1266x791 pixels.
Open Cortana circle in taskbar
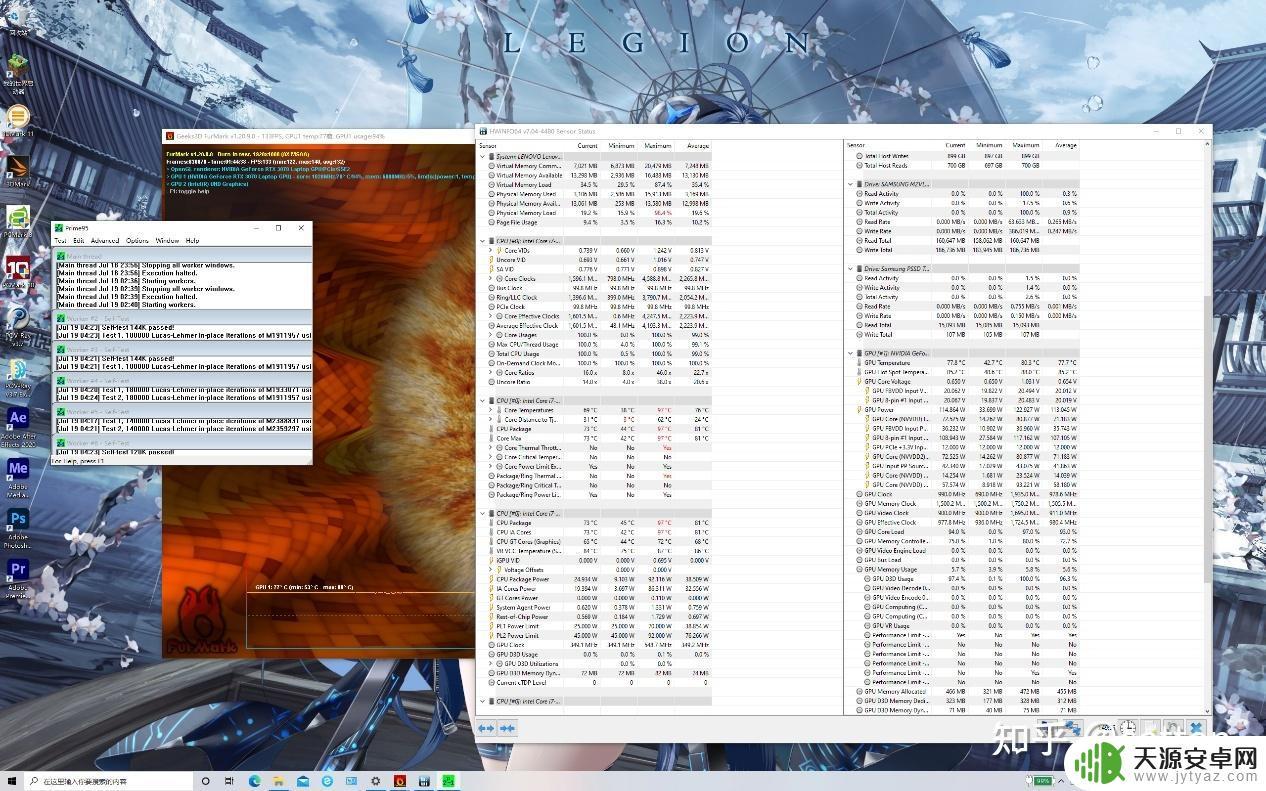pyautogui.click(x=205, y=780)
